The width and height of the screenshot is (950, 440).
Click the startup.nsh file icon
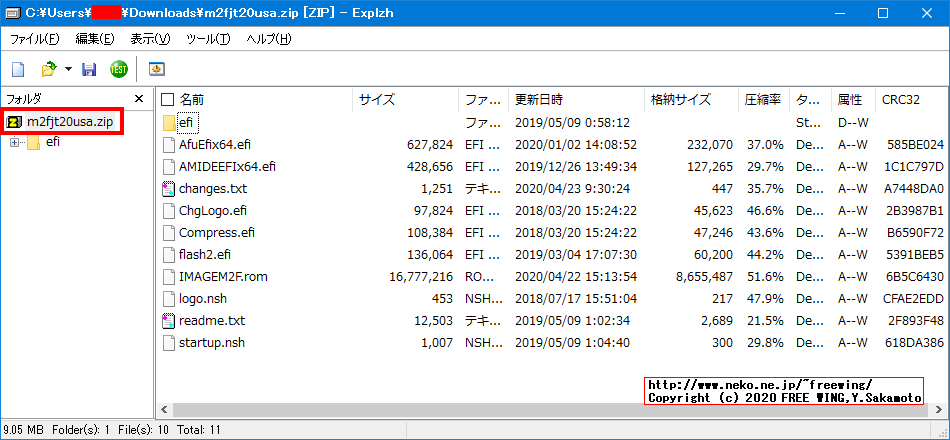pyautogui.click(x=169, y=343)
